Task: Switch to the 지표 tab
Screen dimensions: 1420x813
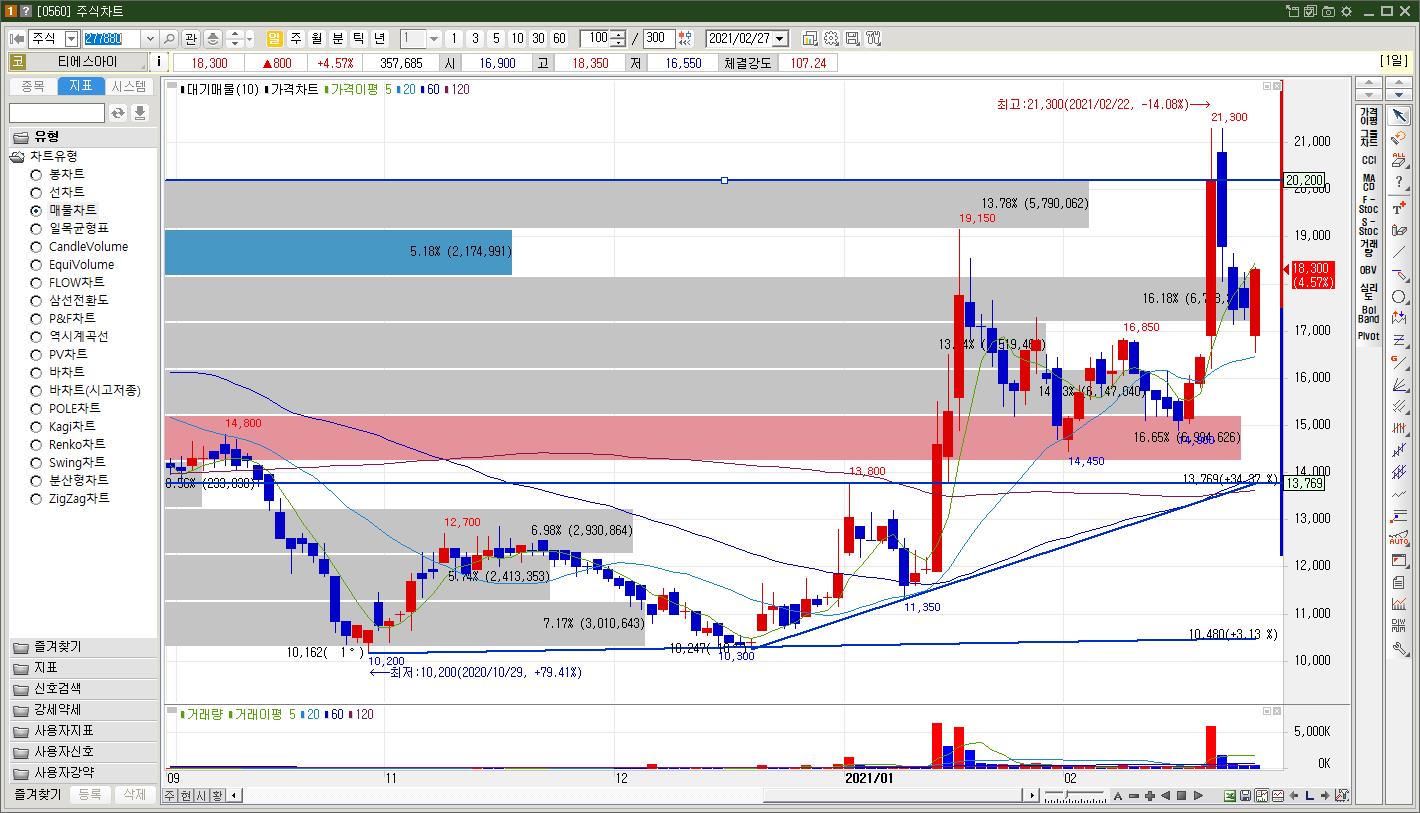Action: tap(81, 86)
